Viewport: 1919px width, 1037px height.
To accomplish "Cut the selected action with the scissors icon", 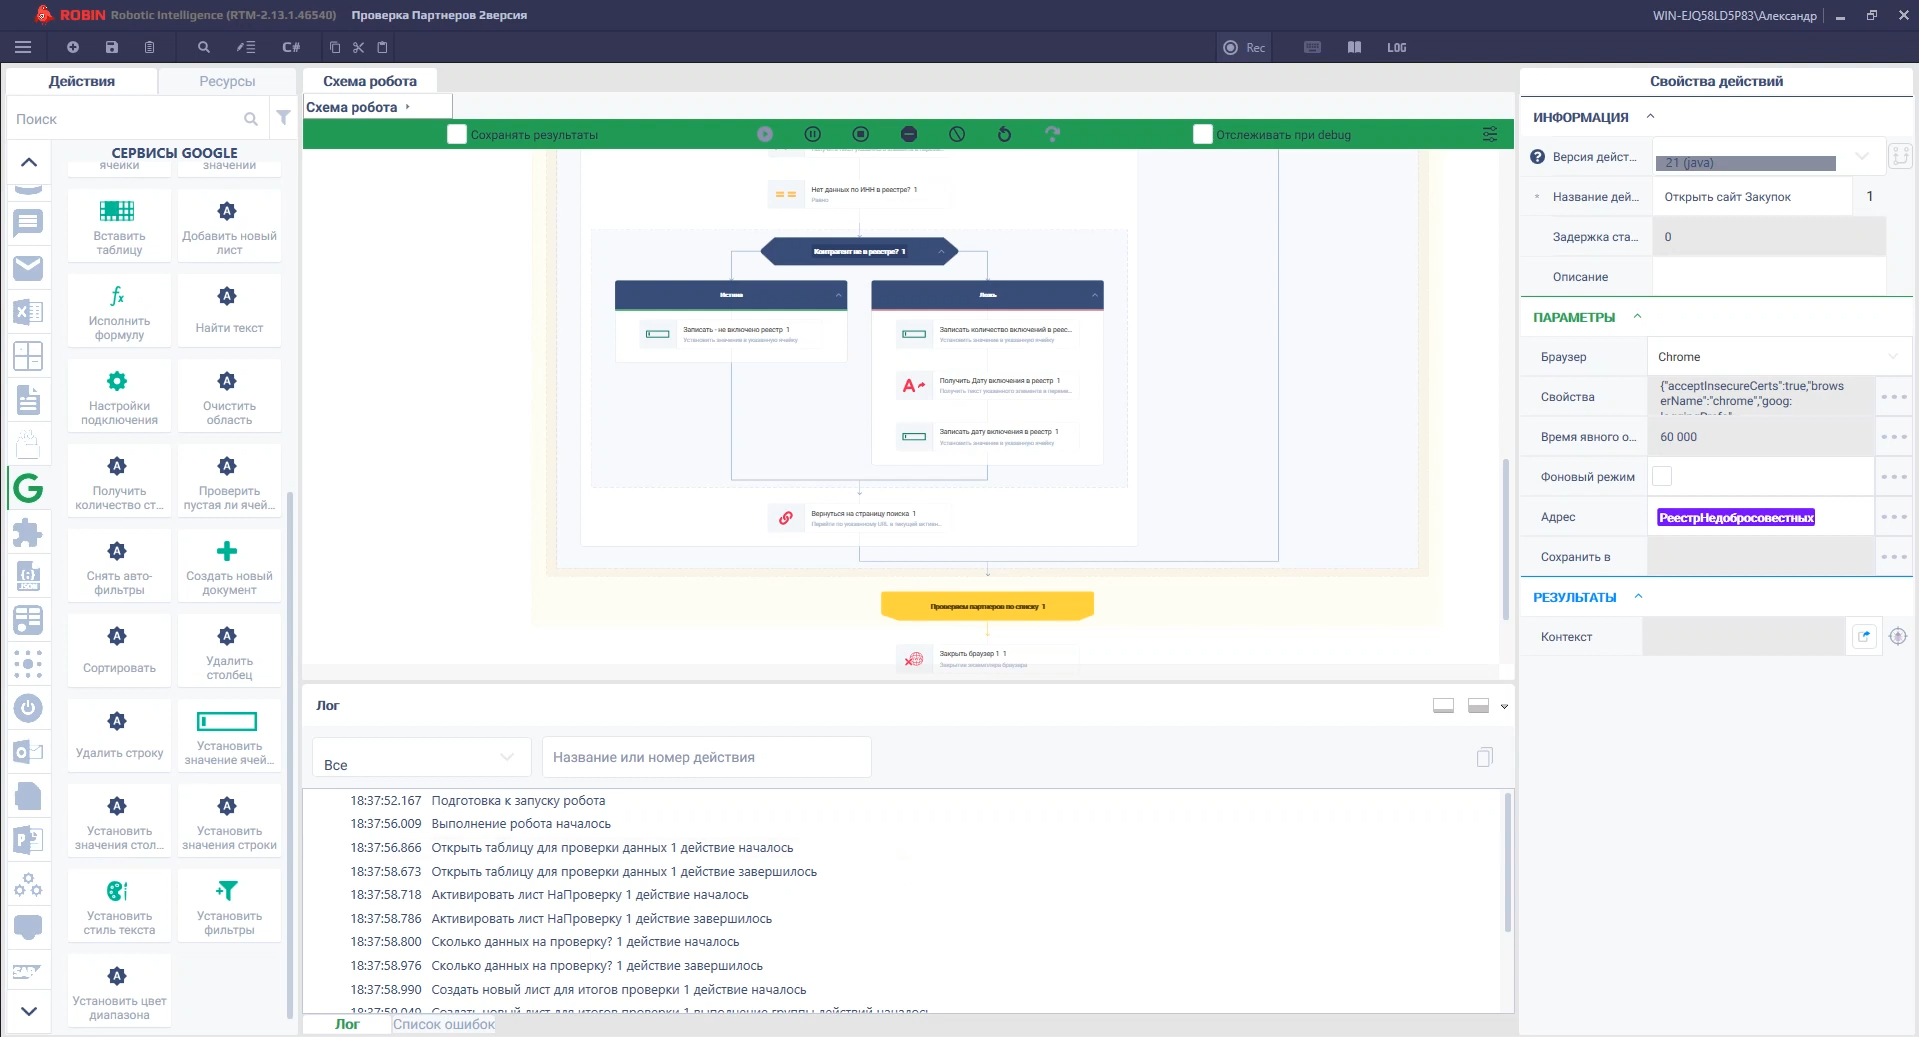I will [x=358, y=47].
